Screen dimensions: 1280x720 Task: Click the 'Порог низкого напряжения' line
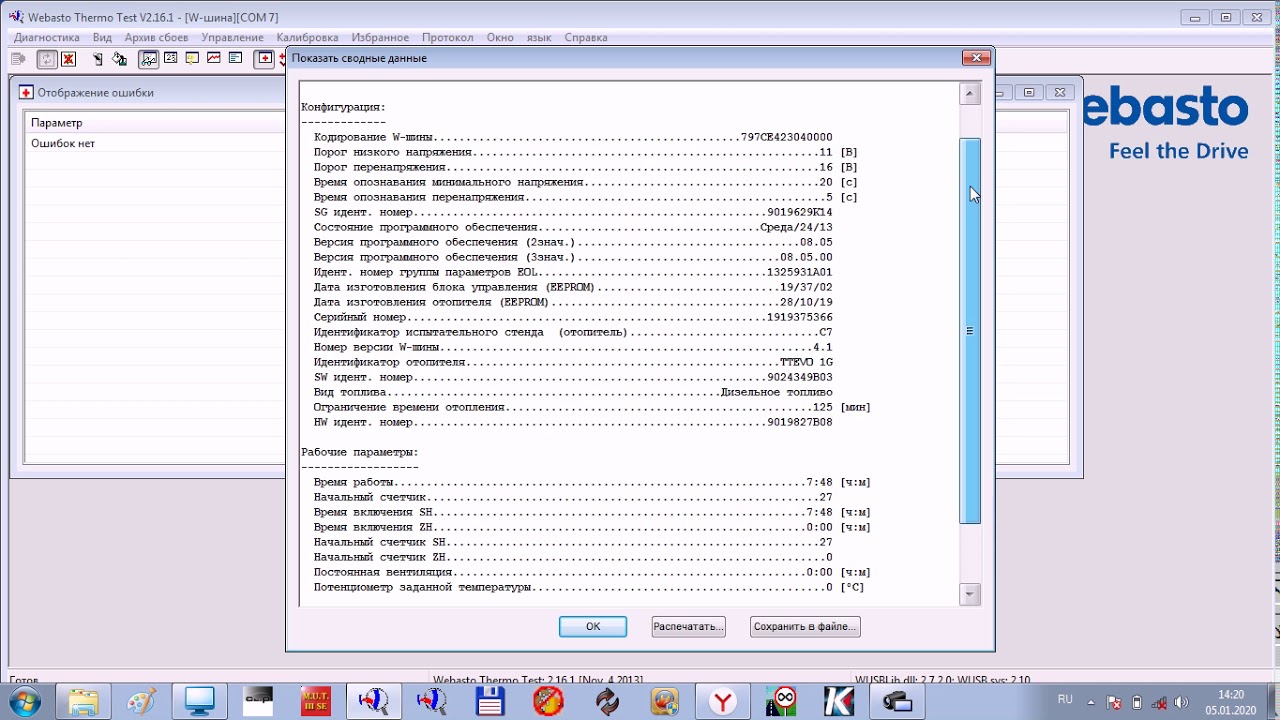(x=585, y=152)
